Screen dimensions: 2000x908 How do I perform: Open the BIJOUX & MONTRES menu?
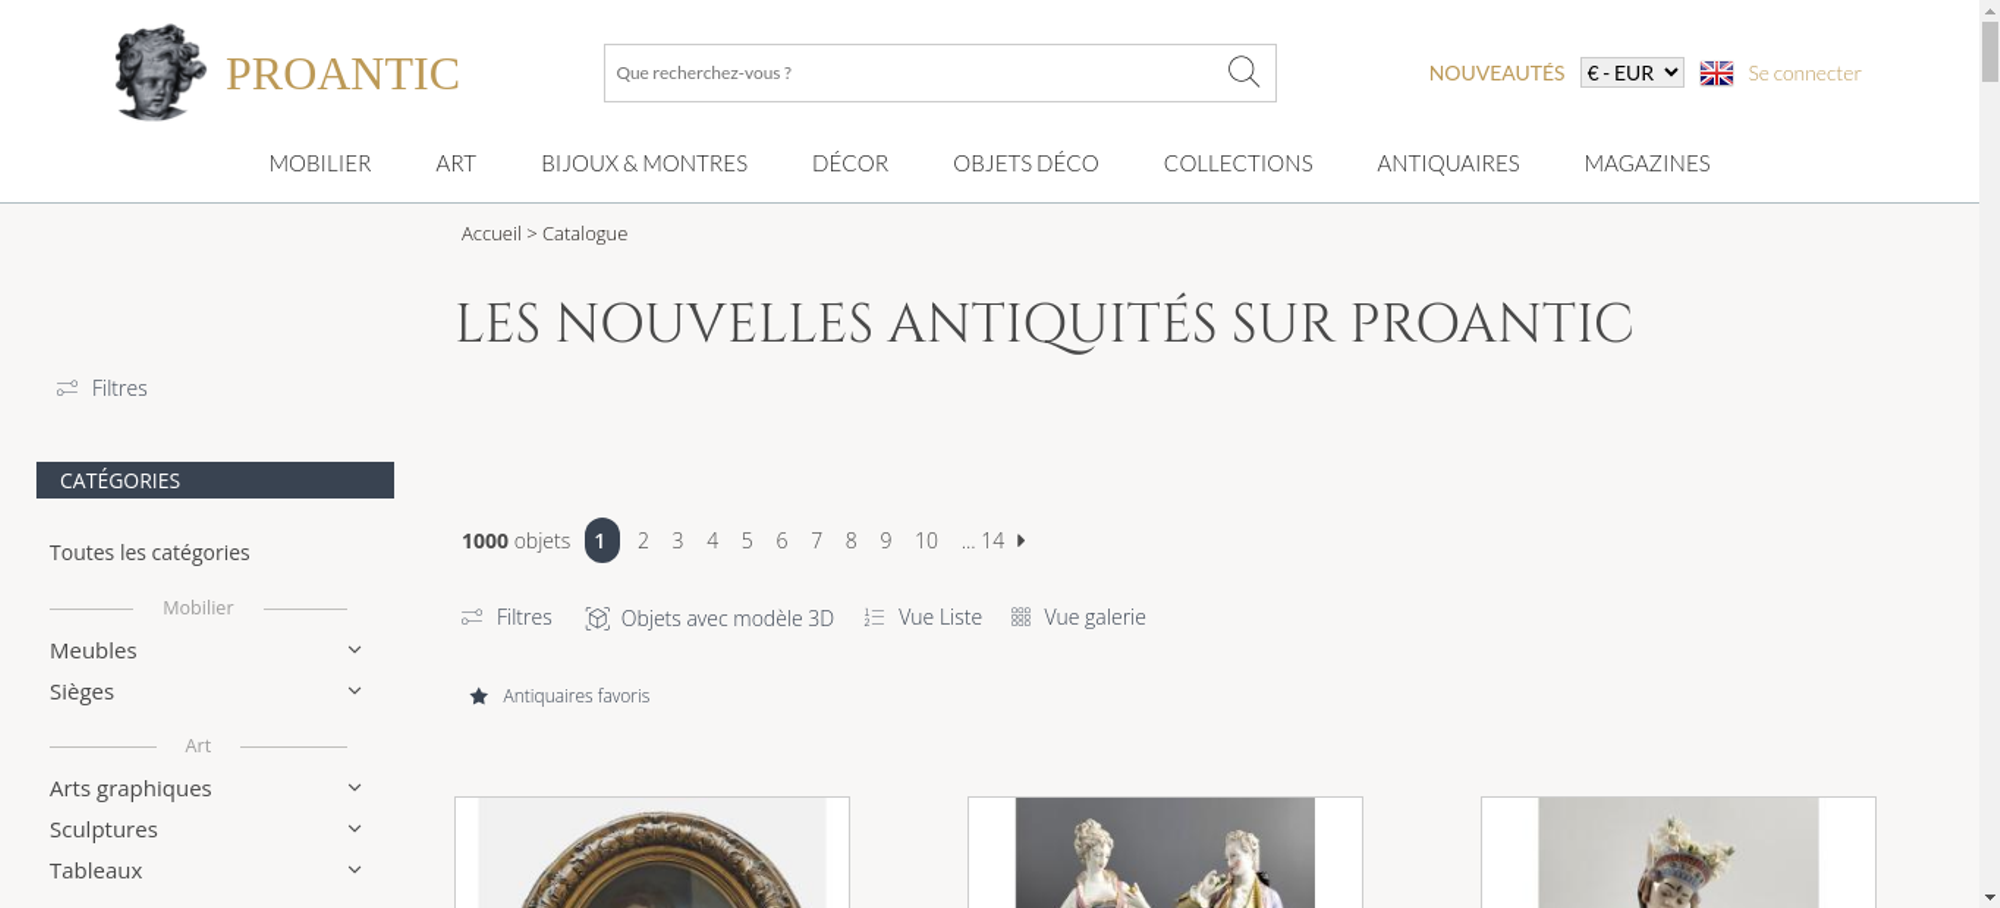[x=644, y=163]
